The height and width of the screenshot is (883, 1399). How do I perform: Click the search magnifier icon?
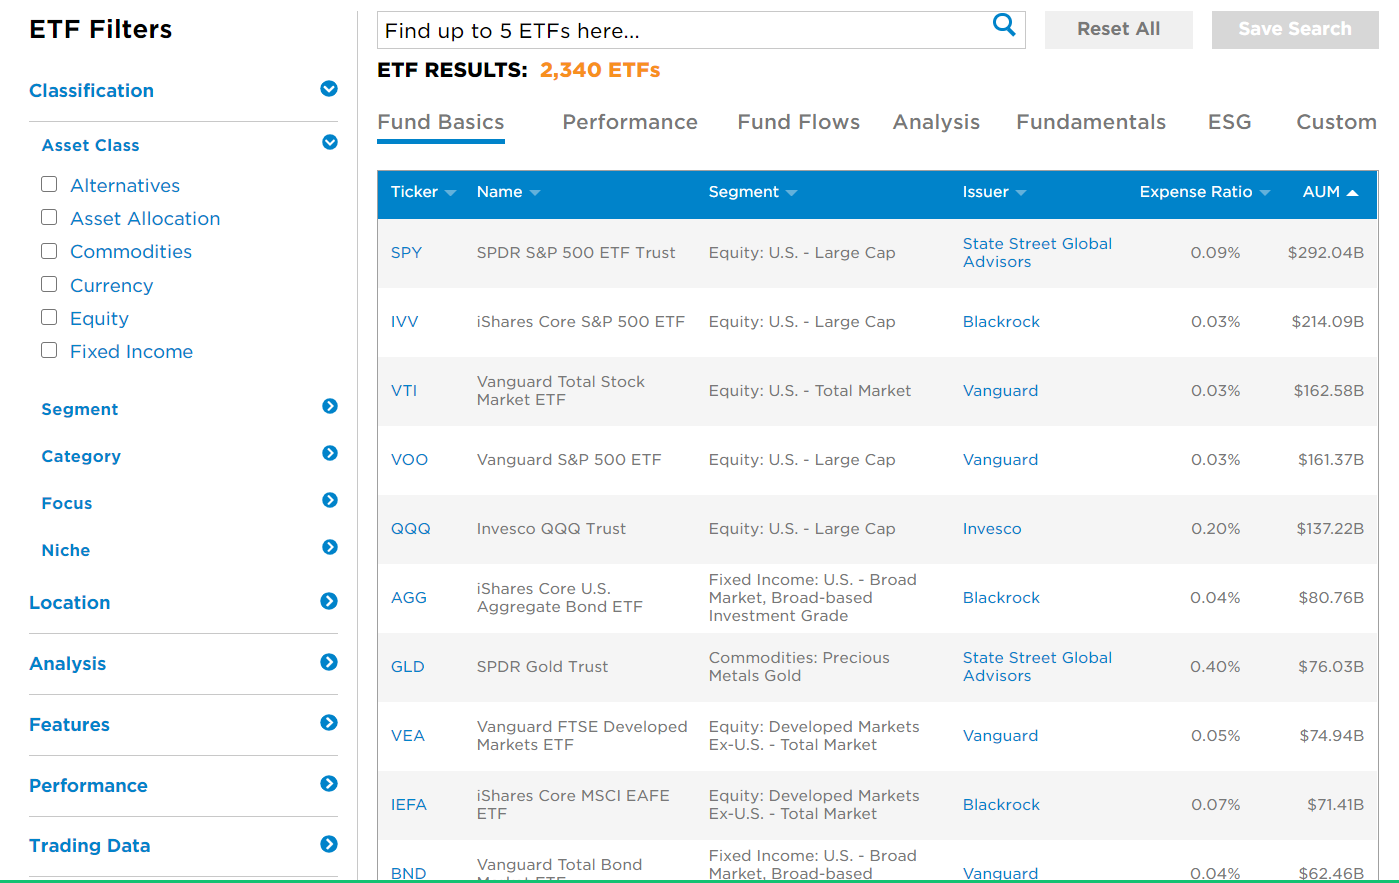tap(1003, 27)
